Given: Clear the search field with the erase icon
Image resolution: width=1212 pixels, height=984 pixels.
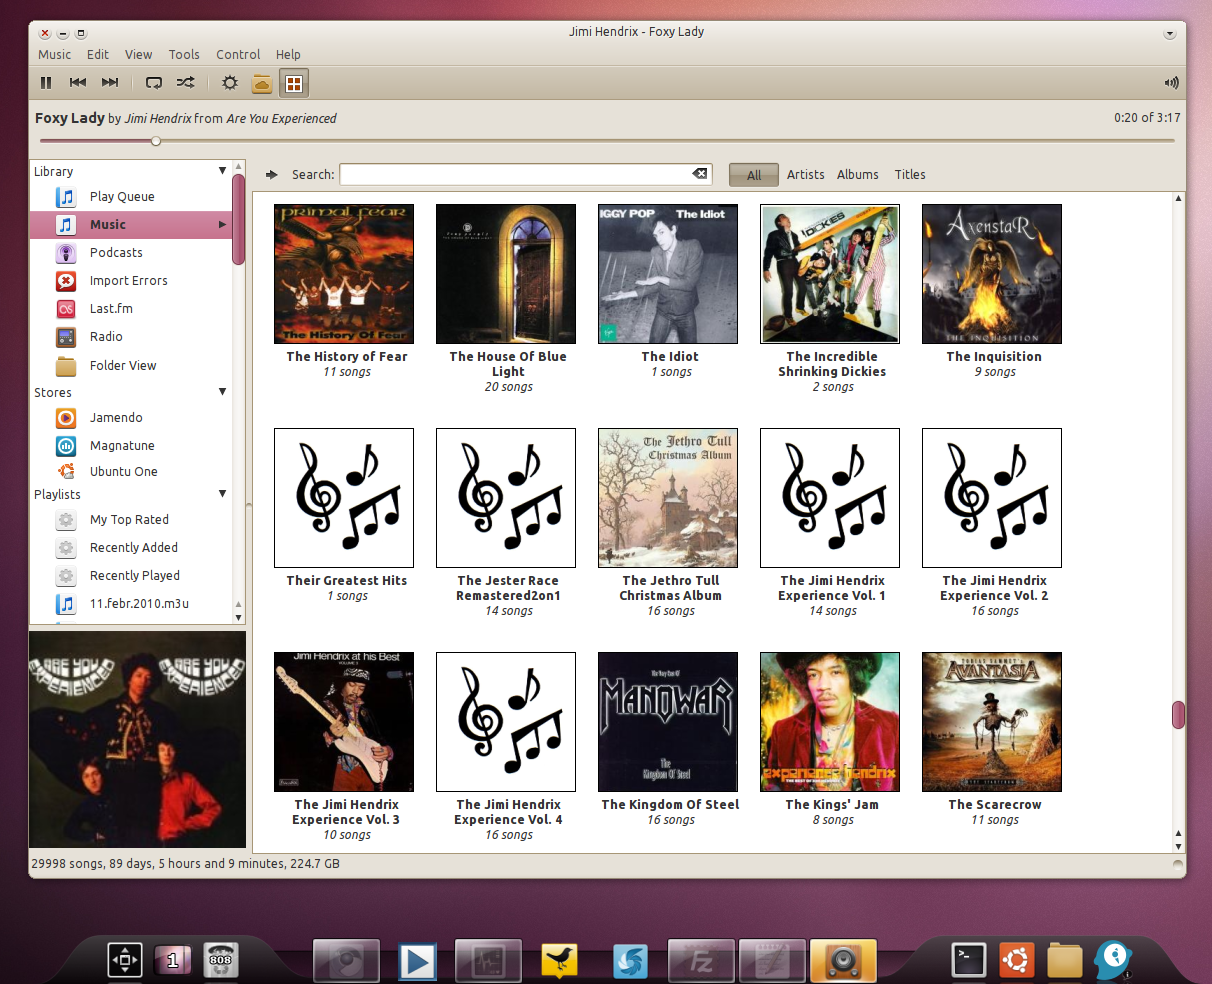Looking at the screenshot, I should tap(700, 174).
